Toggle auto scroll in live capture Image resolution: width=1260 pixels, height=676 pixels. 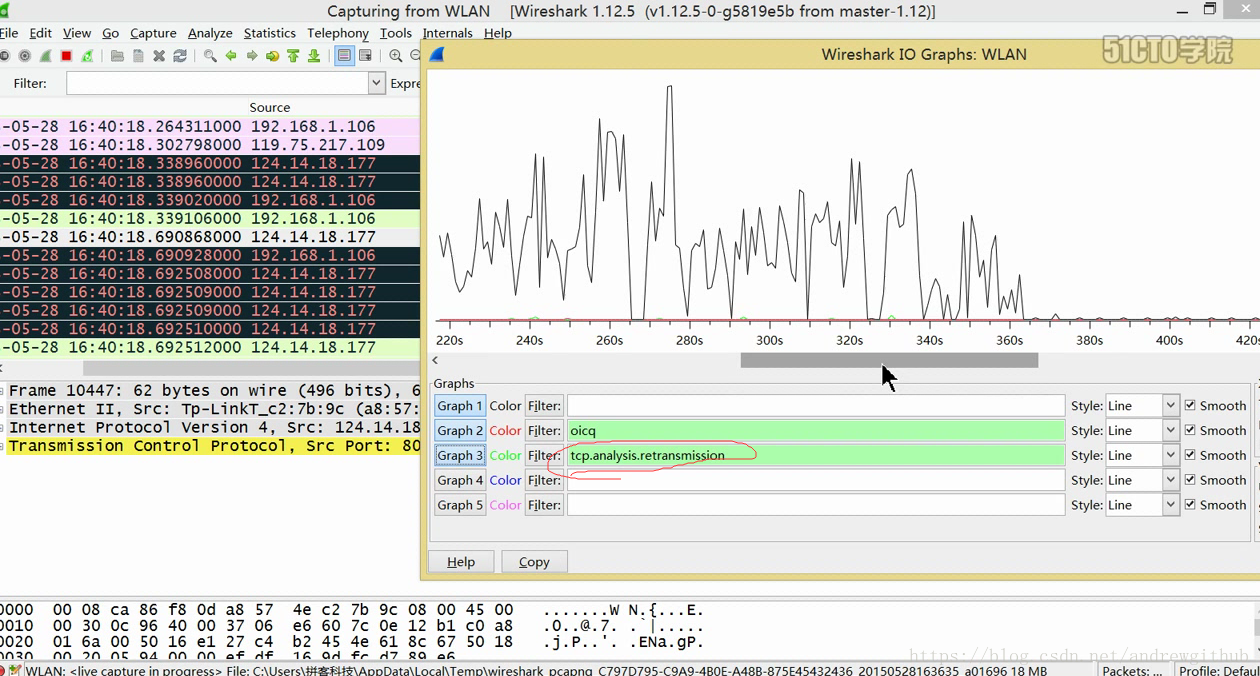coord(365,56)
